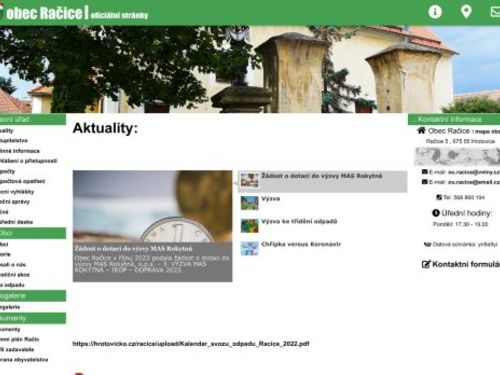500x375 pixels.
Task: Open the map pin location icon
Action: coord(466,12)
